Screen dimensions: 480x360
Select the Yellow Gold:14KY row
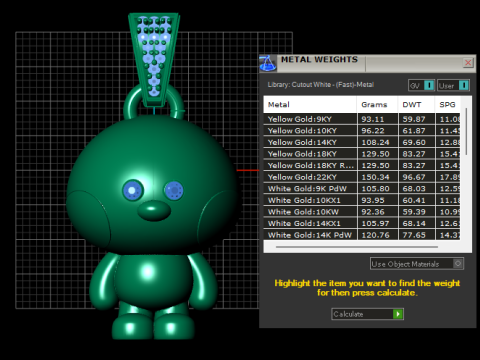click(x=362, y=142)
